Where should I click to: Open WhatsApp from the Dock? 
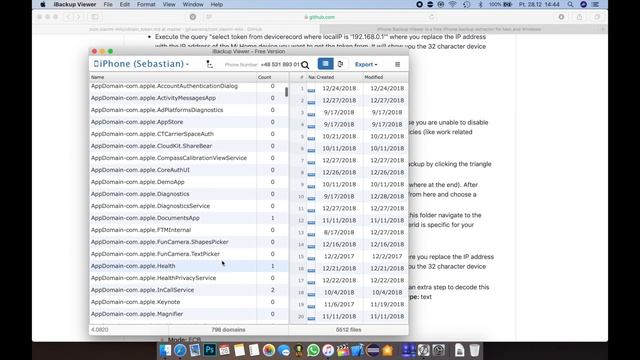click(x=313, y=350)
